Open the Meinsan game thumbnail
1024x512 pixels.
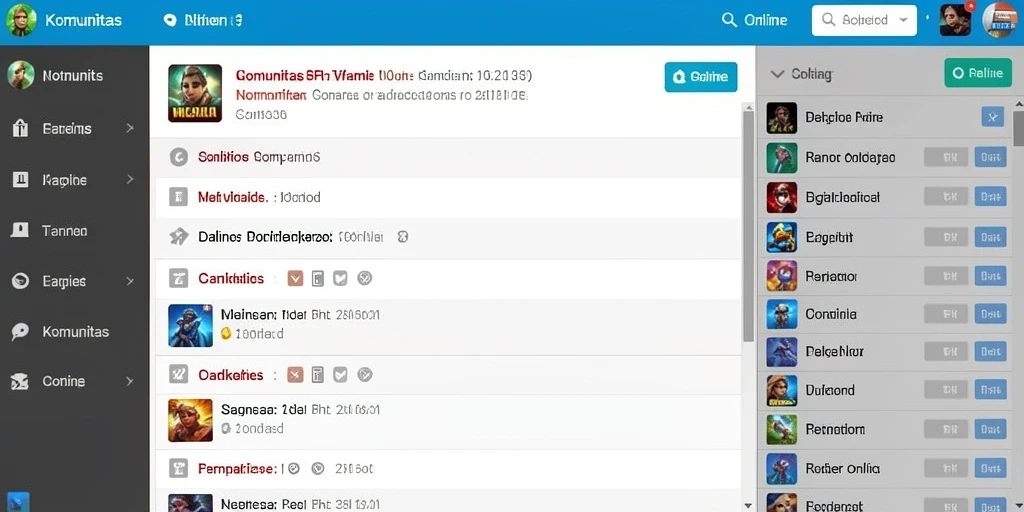tap(190, 325)
